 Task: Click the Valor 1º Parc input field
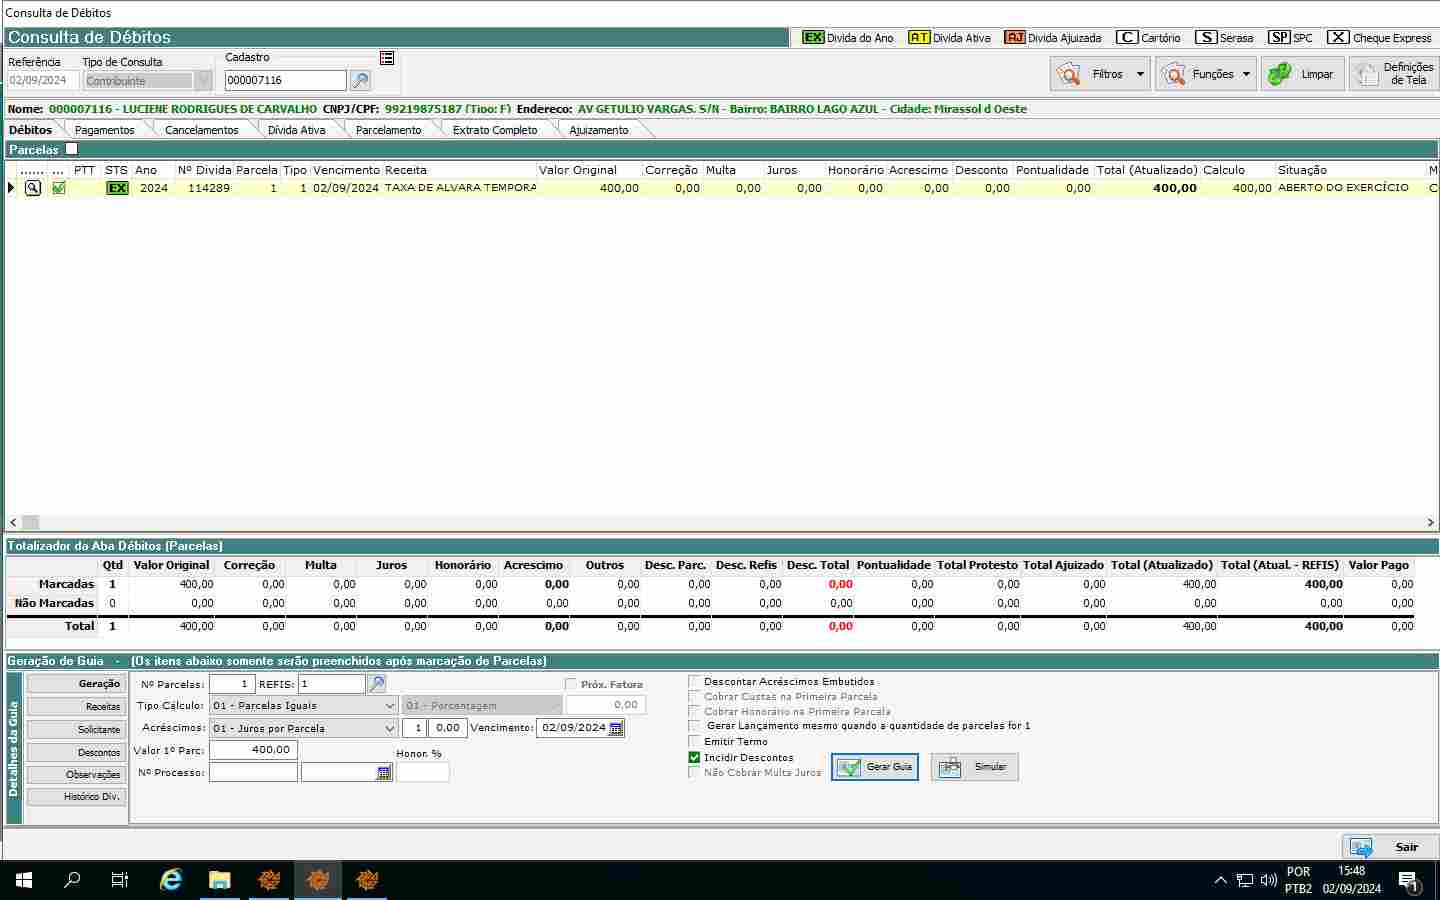coord(253,750)
